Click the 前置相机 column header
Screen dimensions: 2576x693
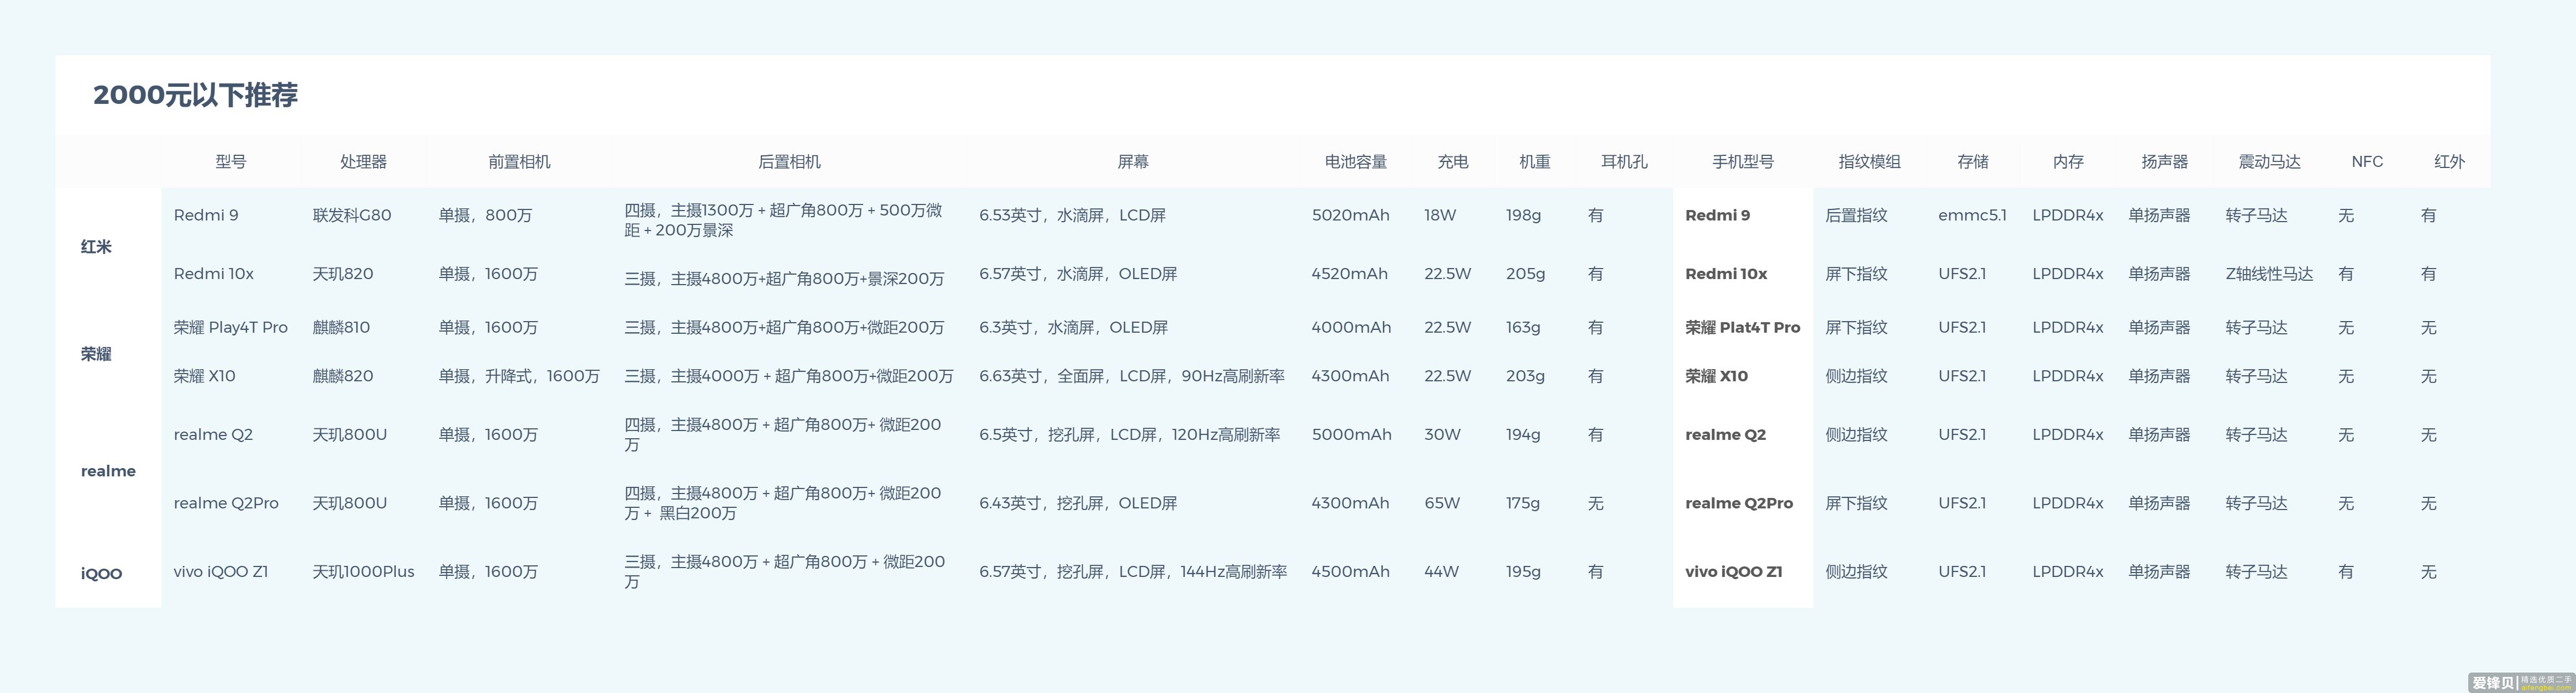point(519,162)
